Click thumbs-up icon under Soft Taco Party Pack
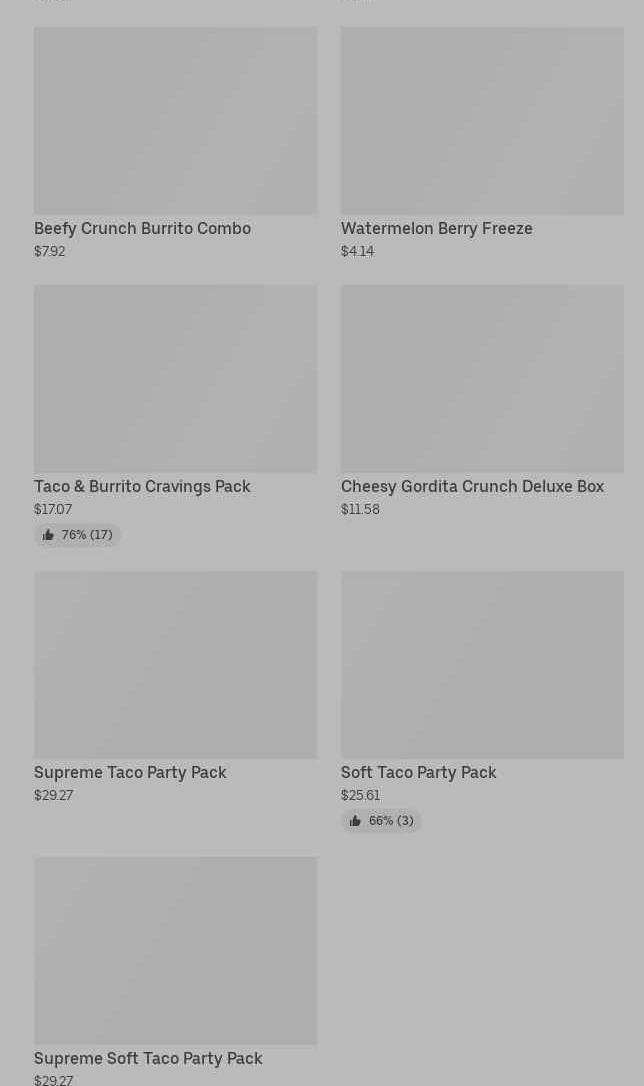The width and height of the screenshot is (644, 1086). [x=355, y=821]
